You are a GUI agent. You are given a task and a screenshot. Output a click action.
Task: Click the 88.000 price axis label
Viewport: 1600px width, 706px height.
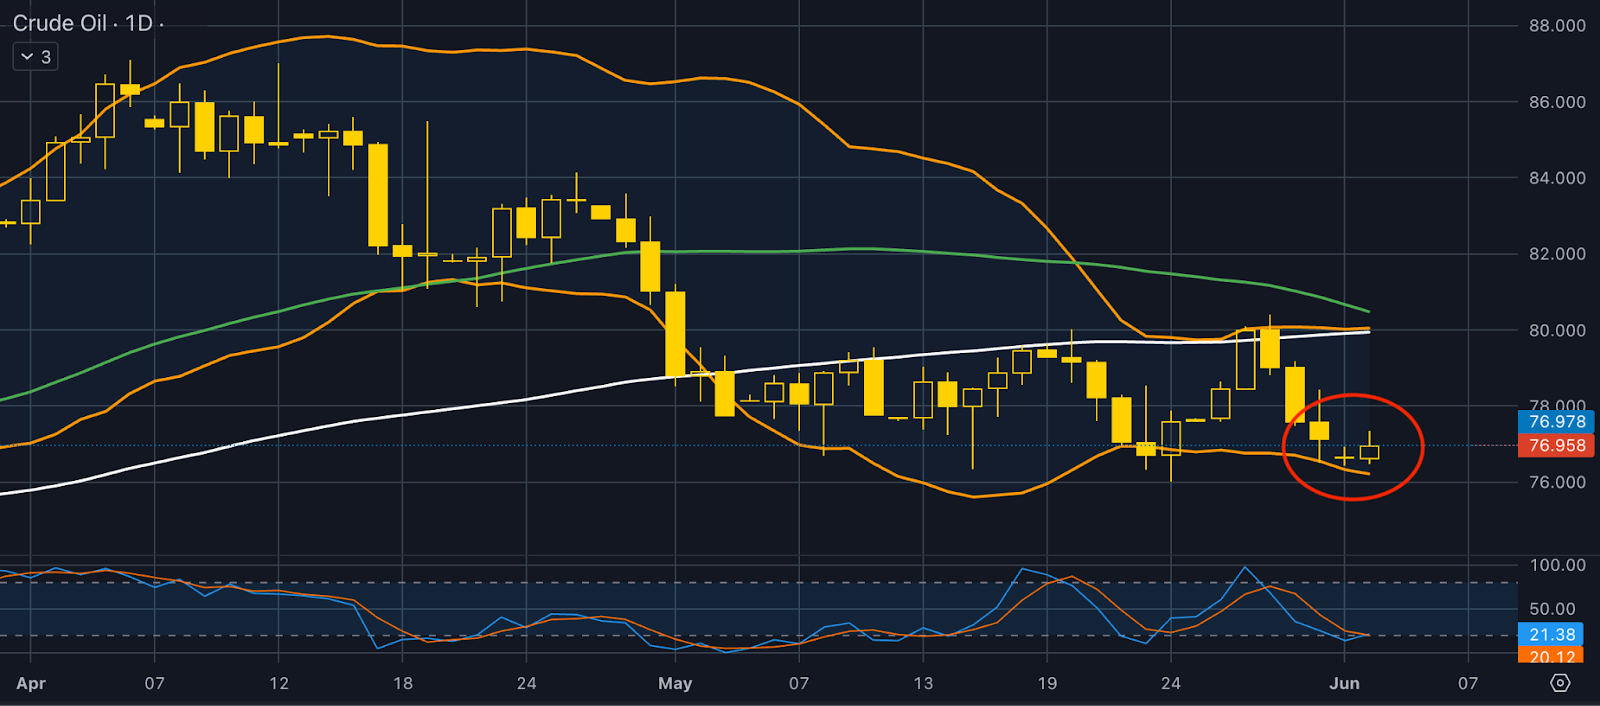click(1557, 26)
